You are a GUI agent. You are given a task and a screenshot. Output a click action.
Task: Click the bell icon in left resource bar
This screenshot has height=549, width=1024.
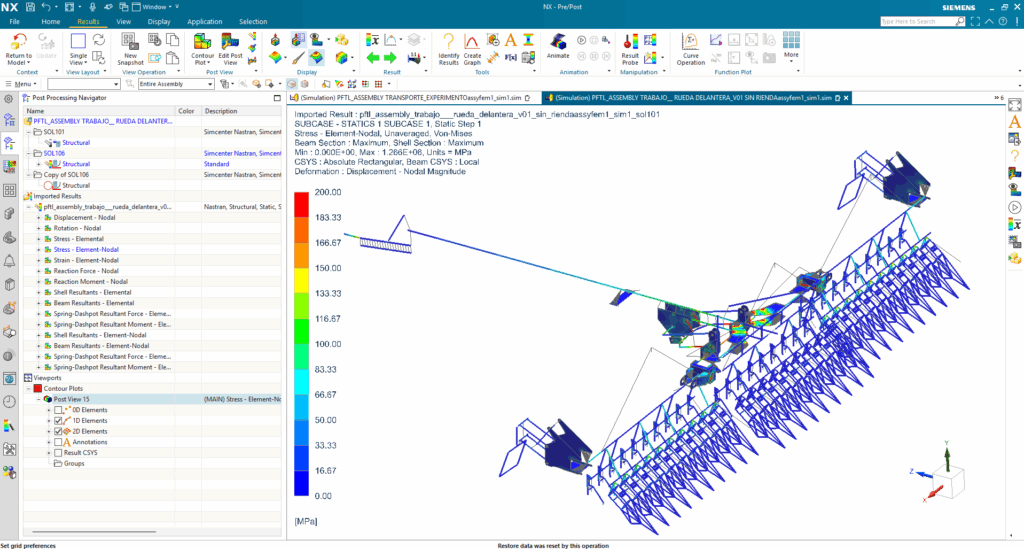[9, 261]
